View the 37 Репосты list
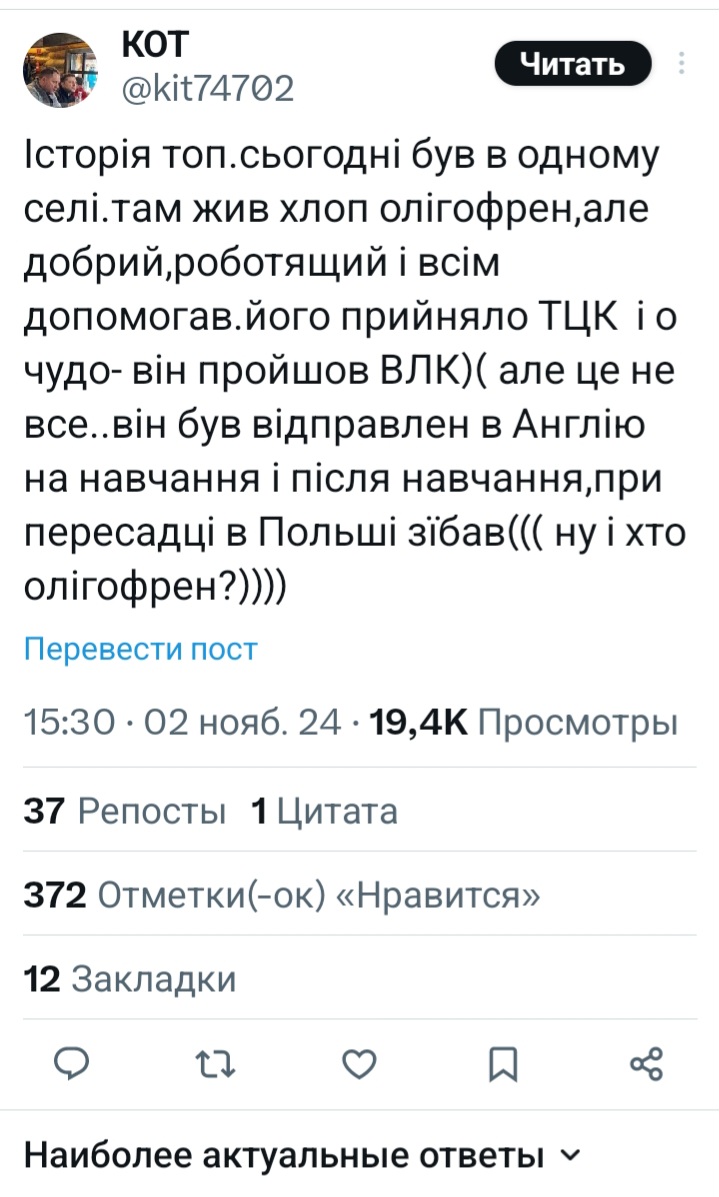 (124, 811)
